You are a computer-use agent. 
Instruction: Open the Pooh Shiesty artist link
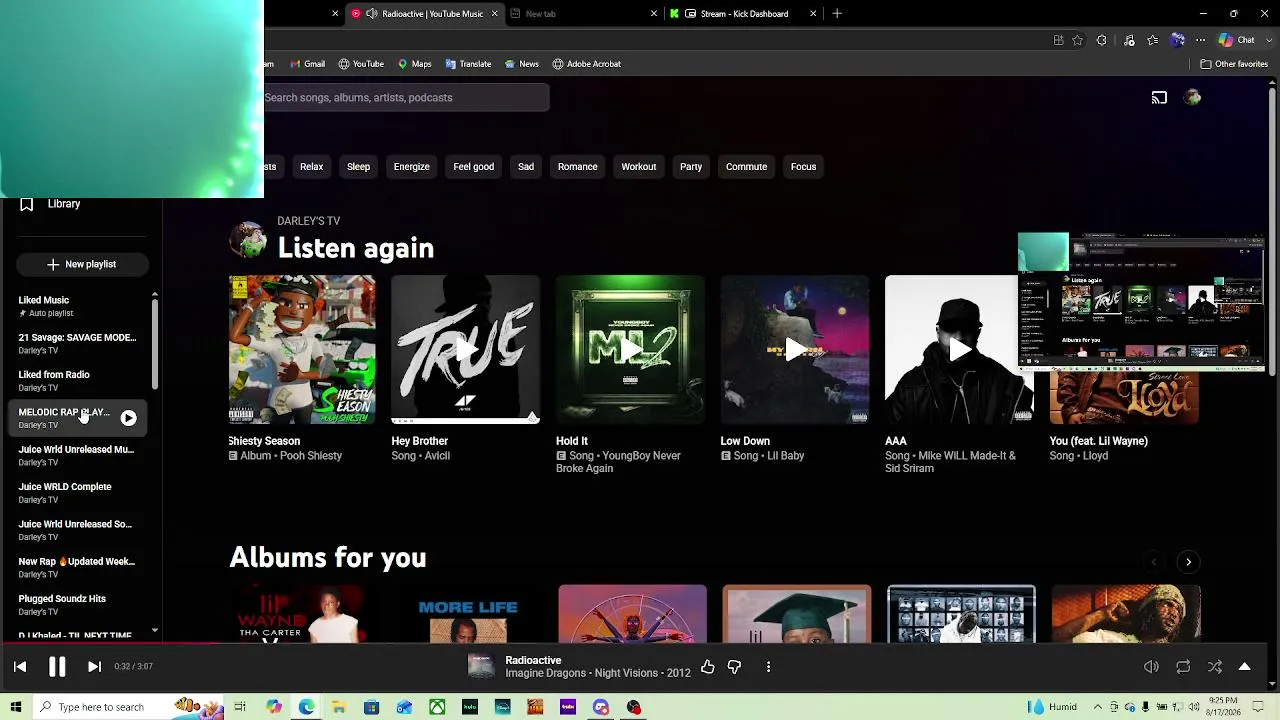310,456
